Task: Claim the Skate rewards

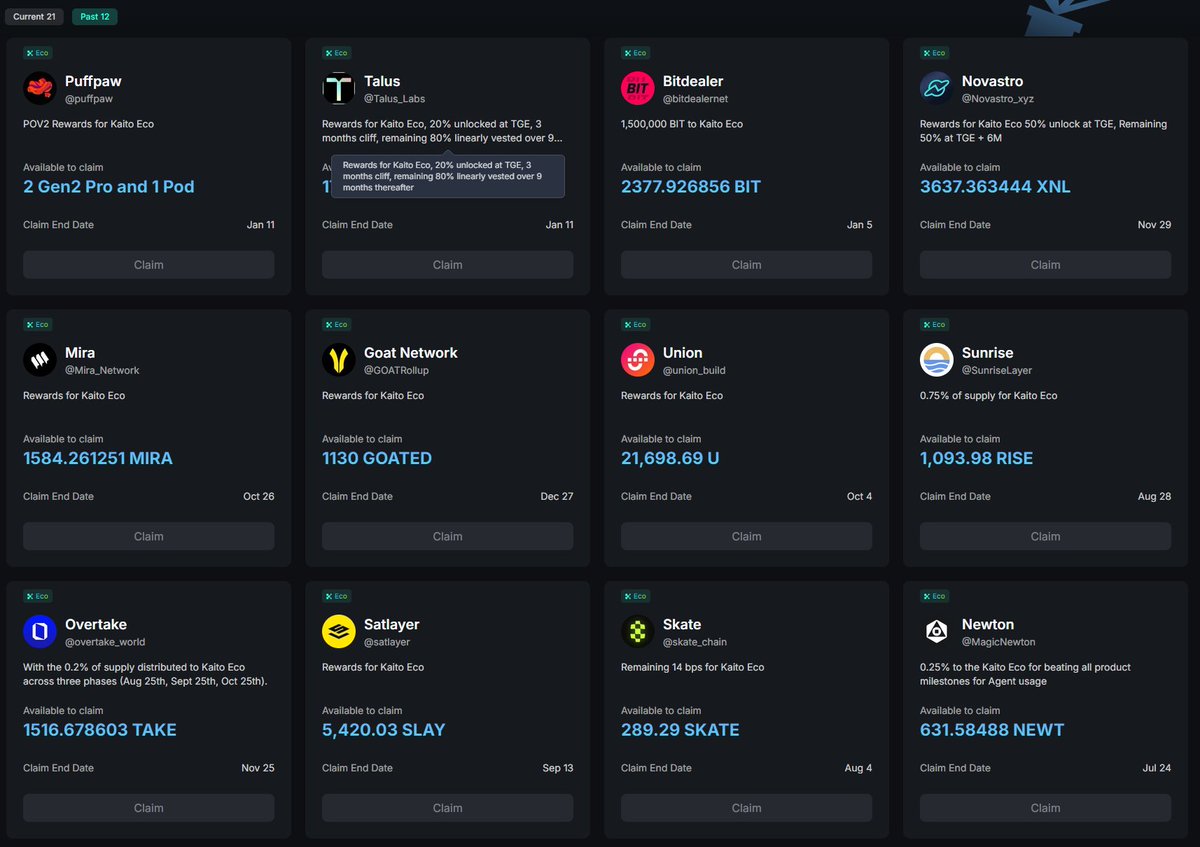Action: point(747,808)
